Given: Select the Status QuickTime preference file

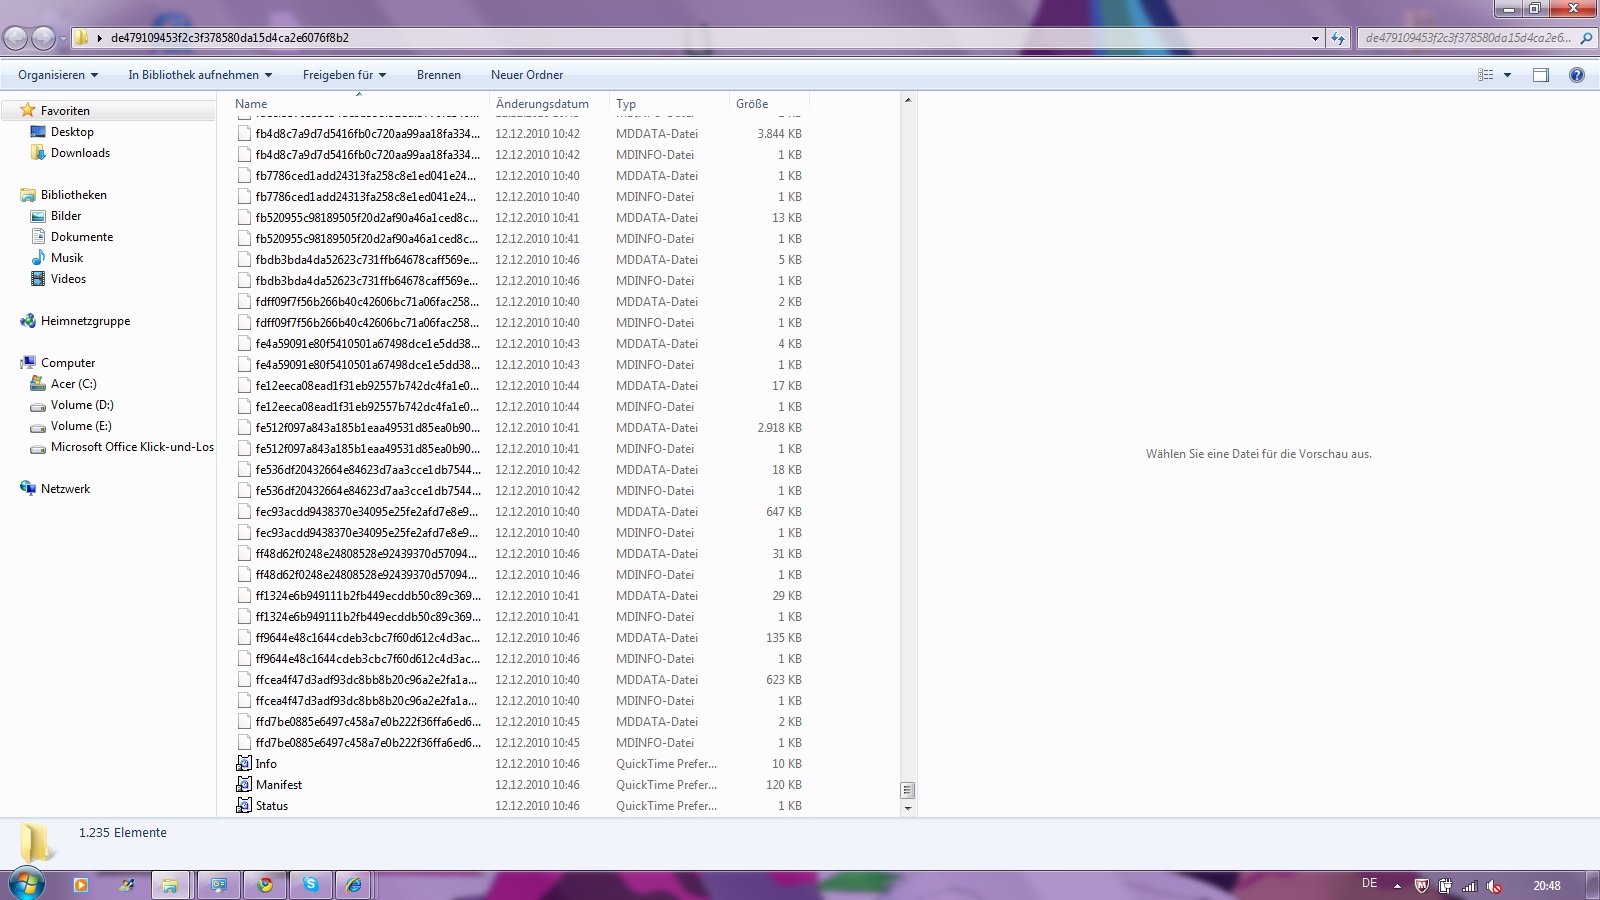Looking at the screenshot, I should (x=272, y=806).
